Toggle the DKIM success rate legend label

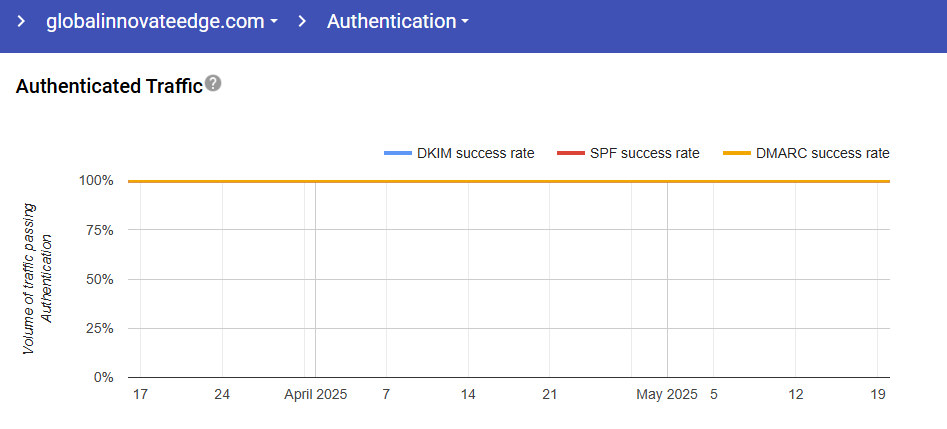476,153
